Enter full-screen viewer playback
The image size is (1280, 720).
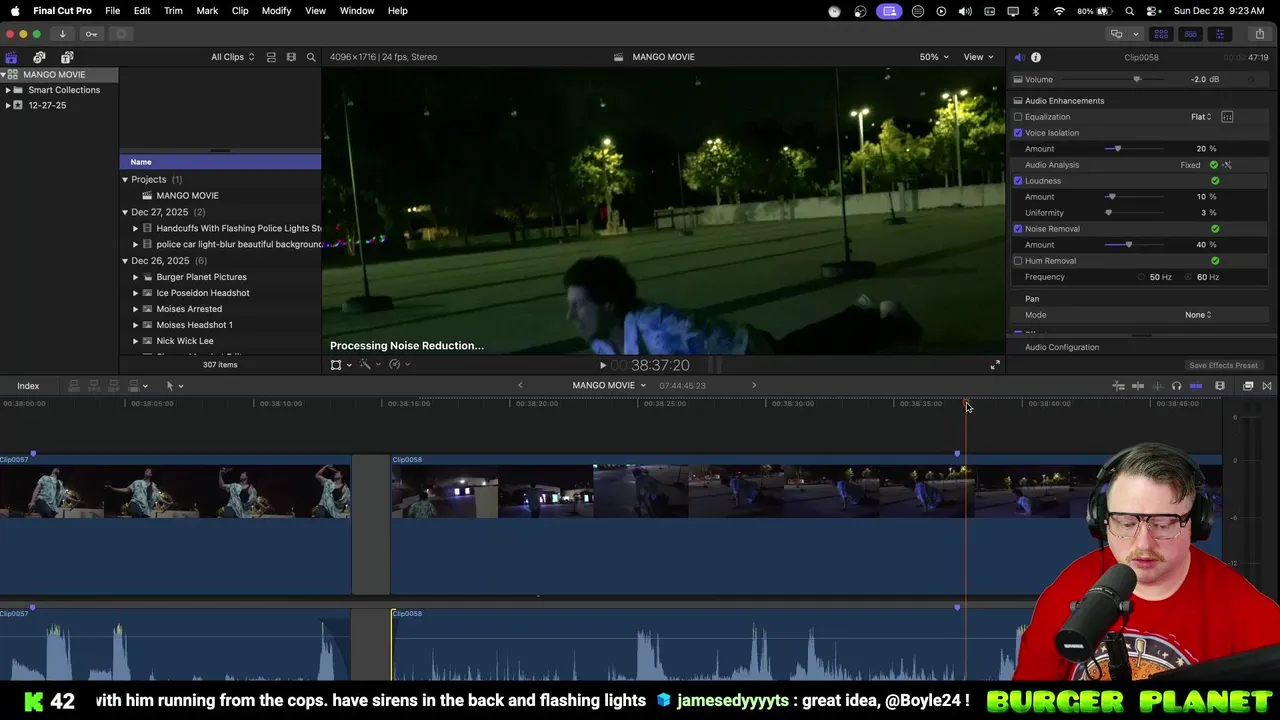(x=995, y=365)
